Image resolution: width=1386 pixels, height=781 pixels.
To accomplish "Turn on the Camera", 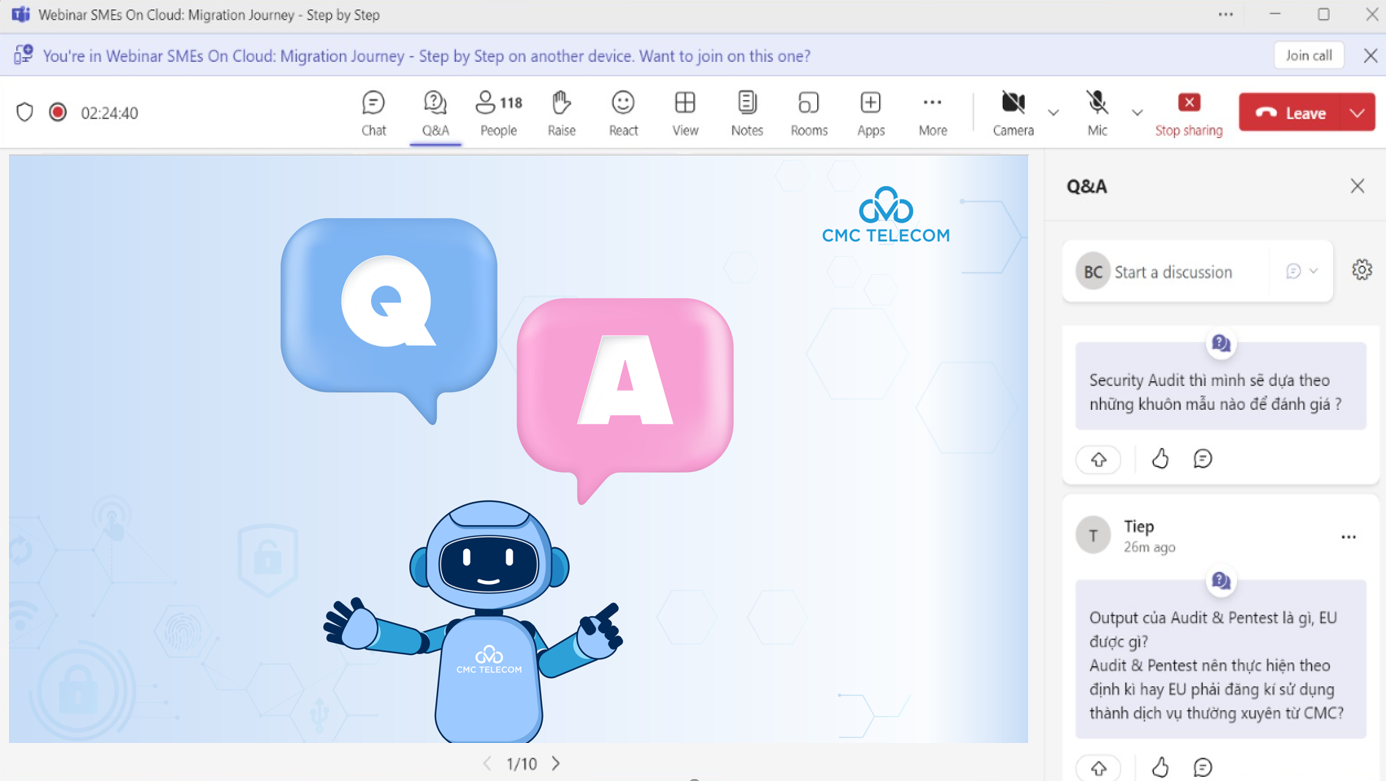I will coord(1013,112).
